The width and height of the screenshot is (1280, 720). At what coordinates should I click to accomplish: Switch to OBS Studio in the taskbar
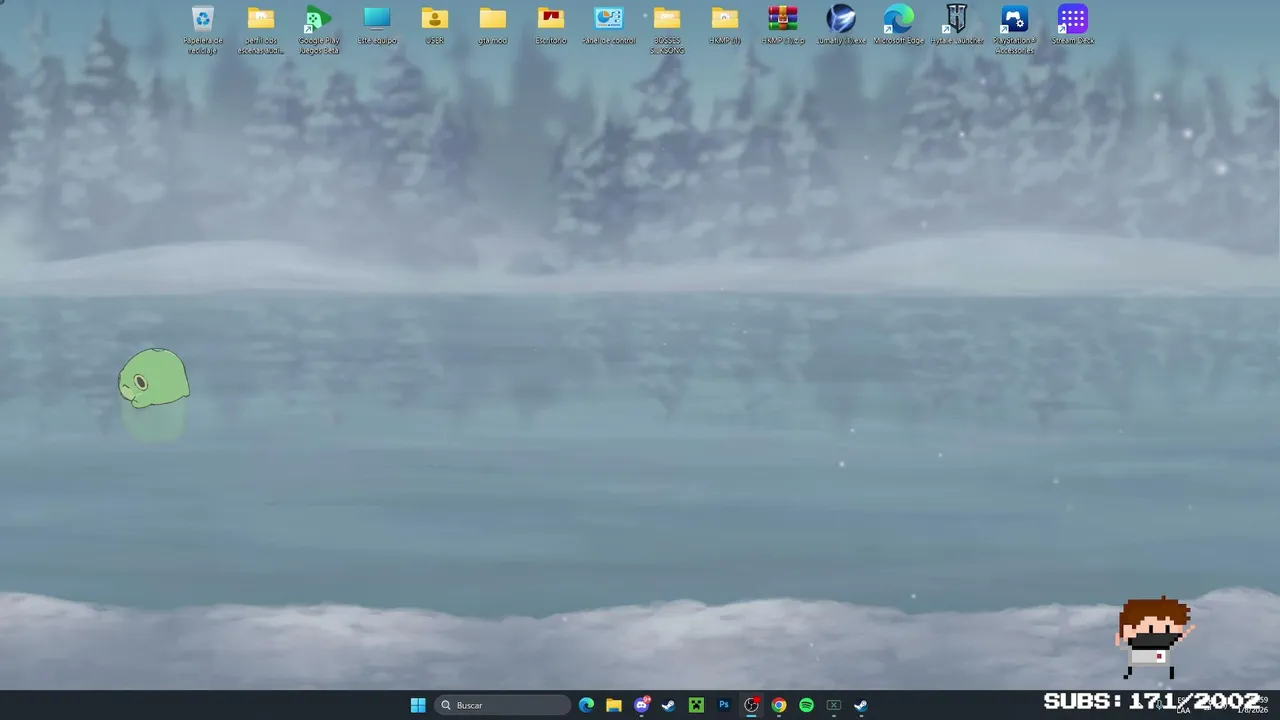click(x=751, y=705)
